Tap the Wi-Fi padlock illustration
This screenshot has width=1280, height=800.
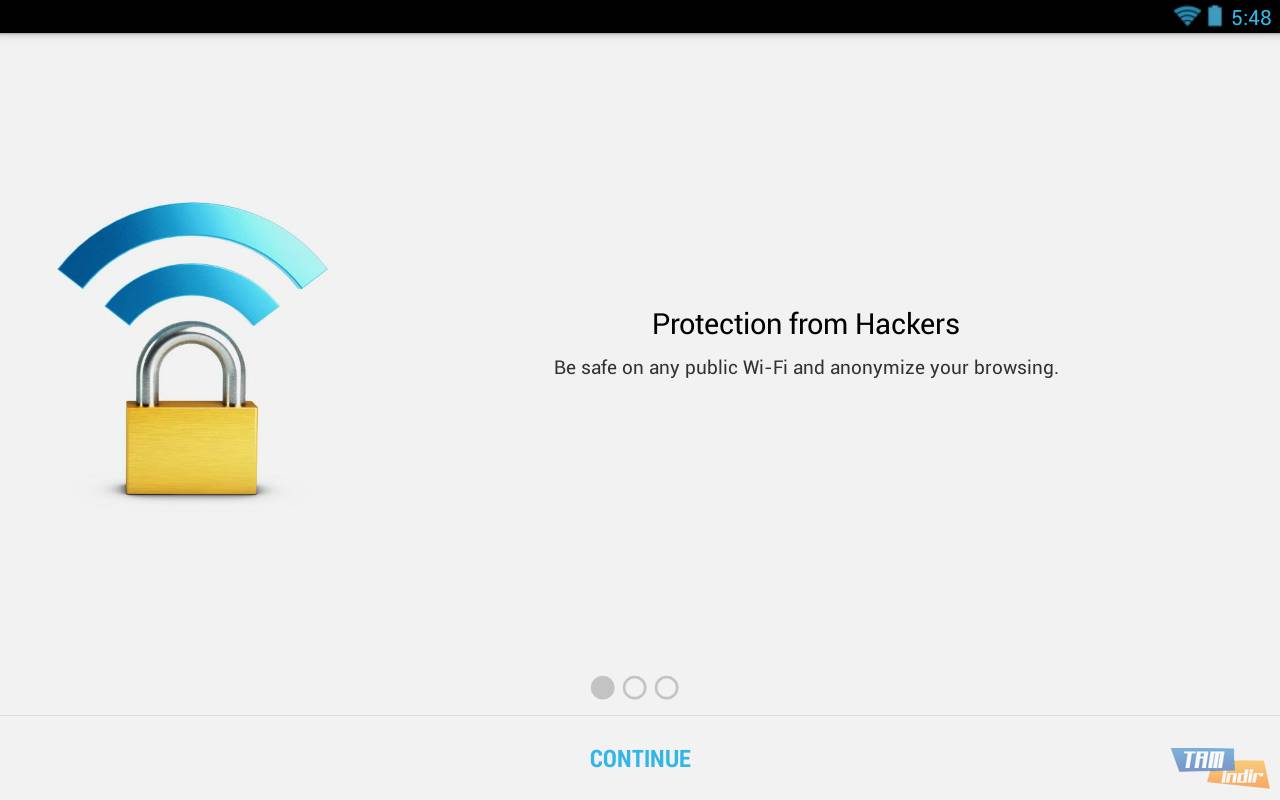(190, 350)
